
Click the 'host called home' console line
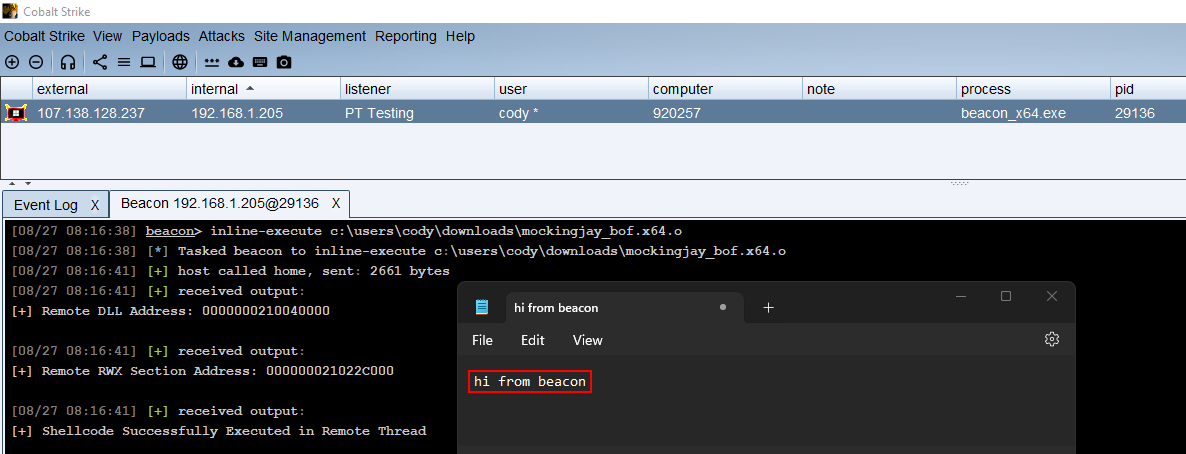(x=231, y=271)
